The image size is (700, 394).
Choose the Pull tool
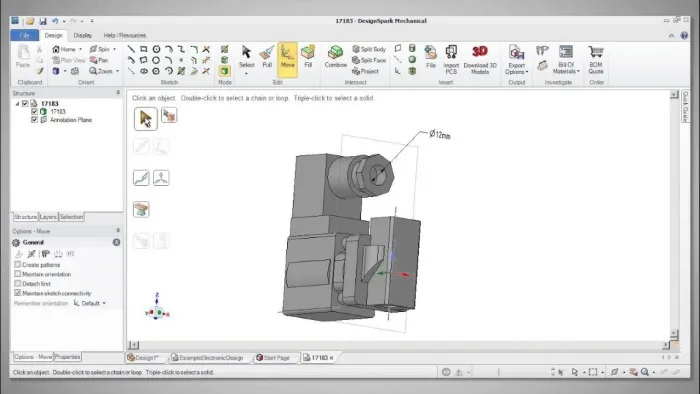coord(267,57)
